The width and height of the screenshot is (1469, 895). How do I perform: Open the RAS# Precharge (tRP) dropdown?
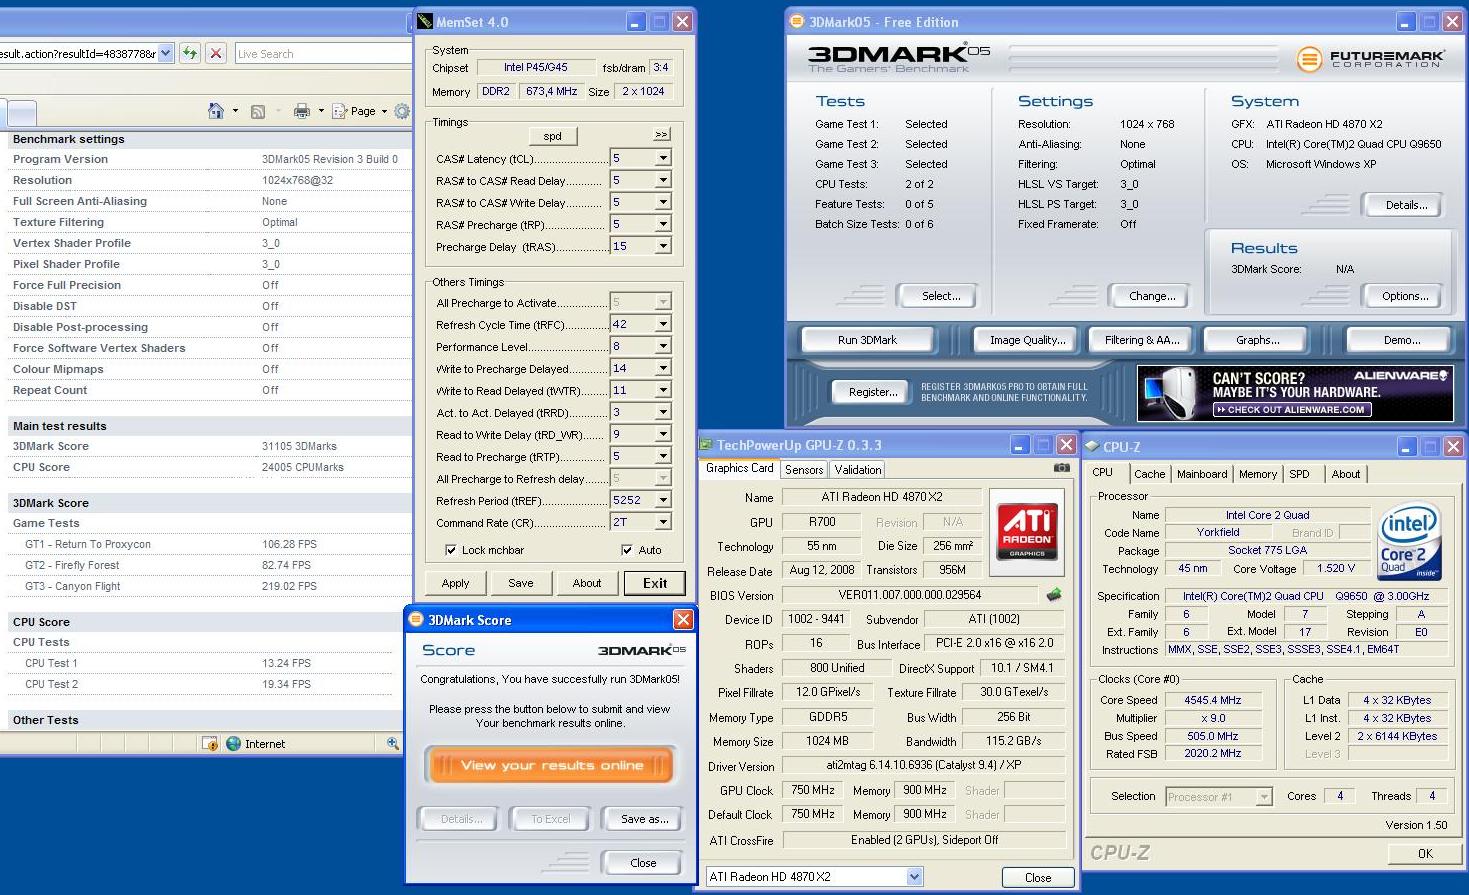pyautogui.click(x=662, y=224)
